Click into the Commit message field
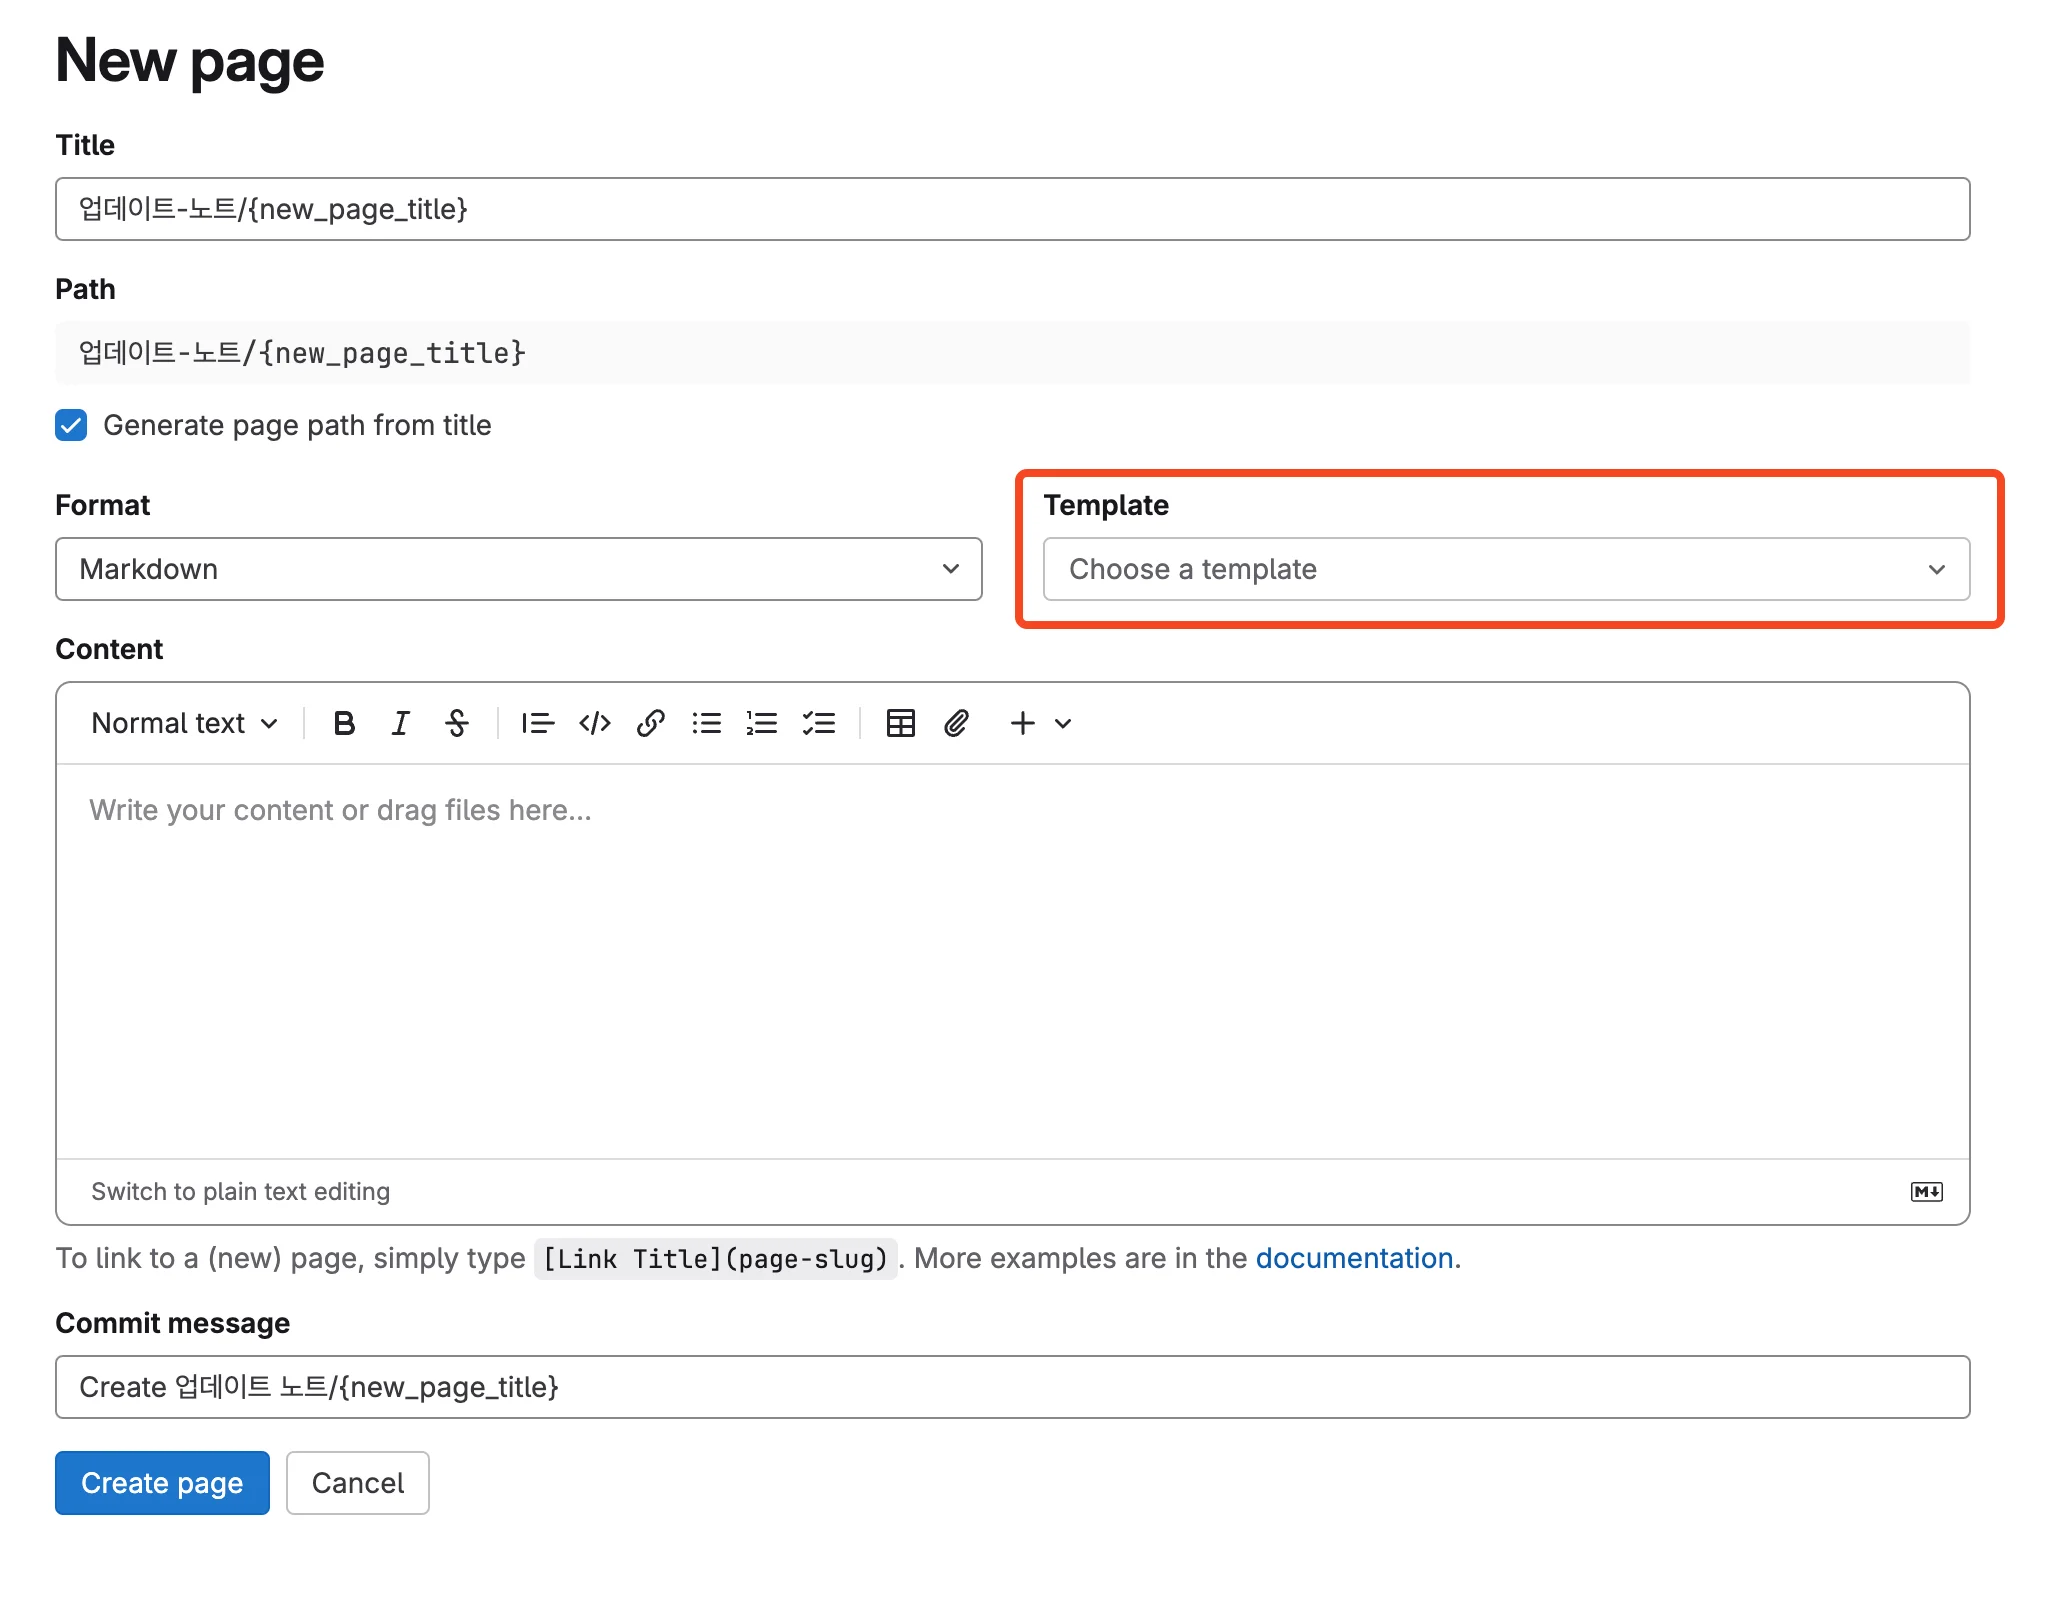2064x1618 pixels. (1012, 1387)
